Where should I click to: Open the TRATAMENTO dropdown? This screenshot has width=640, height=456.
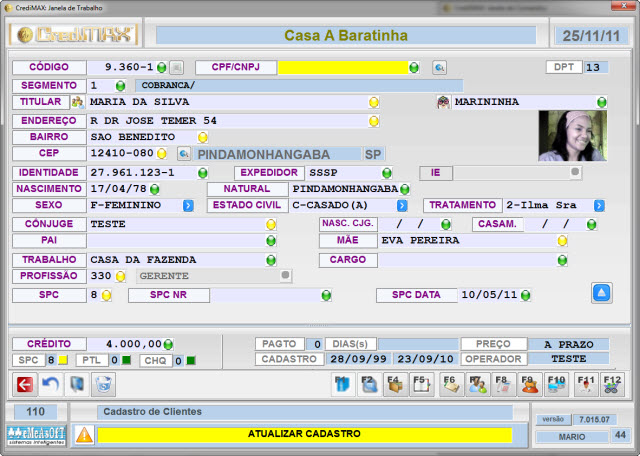coord(599,205)
